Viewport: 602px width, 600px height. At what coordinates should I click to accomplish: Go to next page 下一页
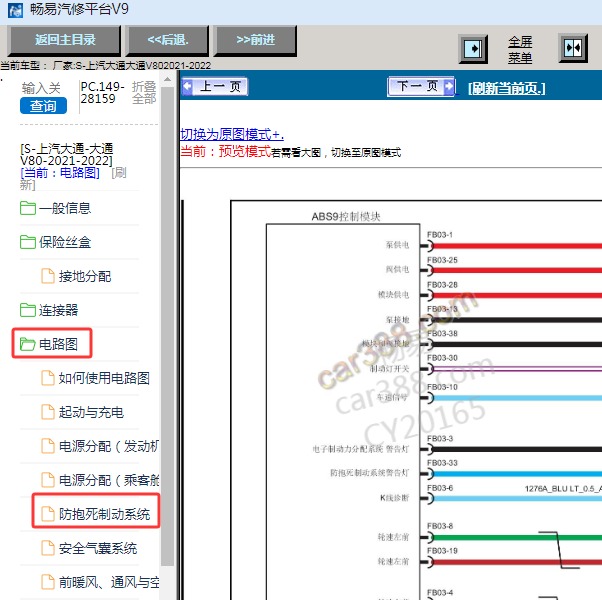pos(421,86)
